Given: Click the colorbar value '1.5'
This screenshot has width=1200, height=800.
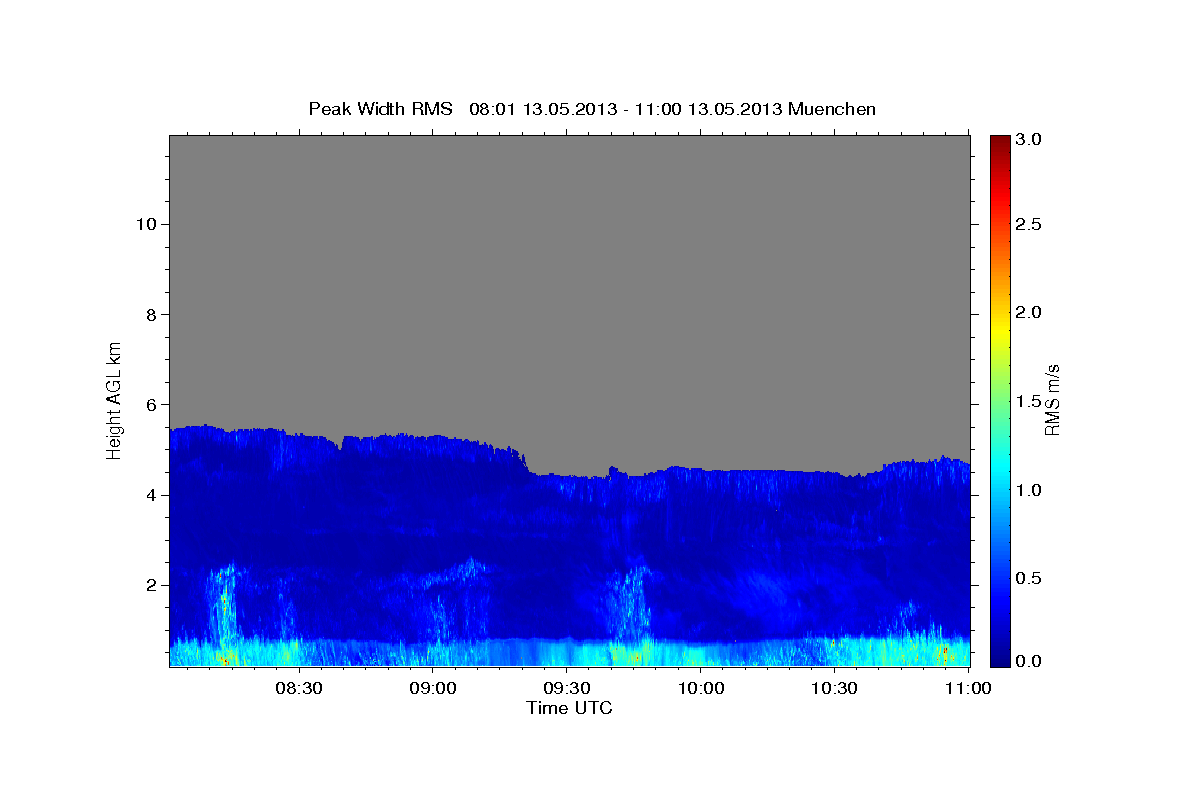Looking at the screenshot, I should pyautogui.click(x=1029, y=401).
